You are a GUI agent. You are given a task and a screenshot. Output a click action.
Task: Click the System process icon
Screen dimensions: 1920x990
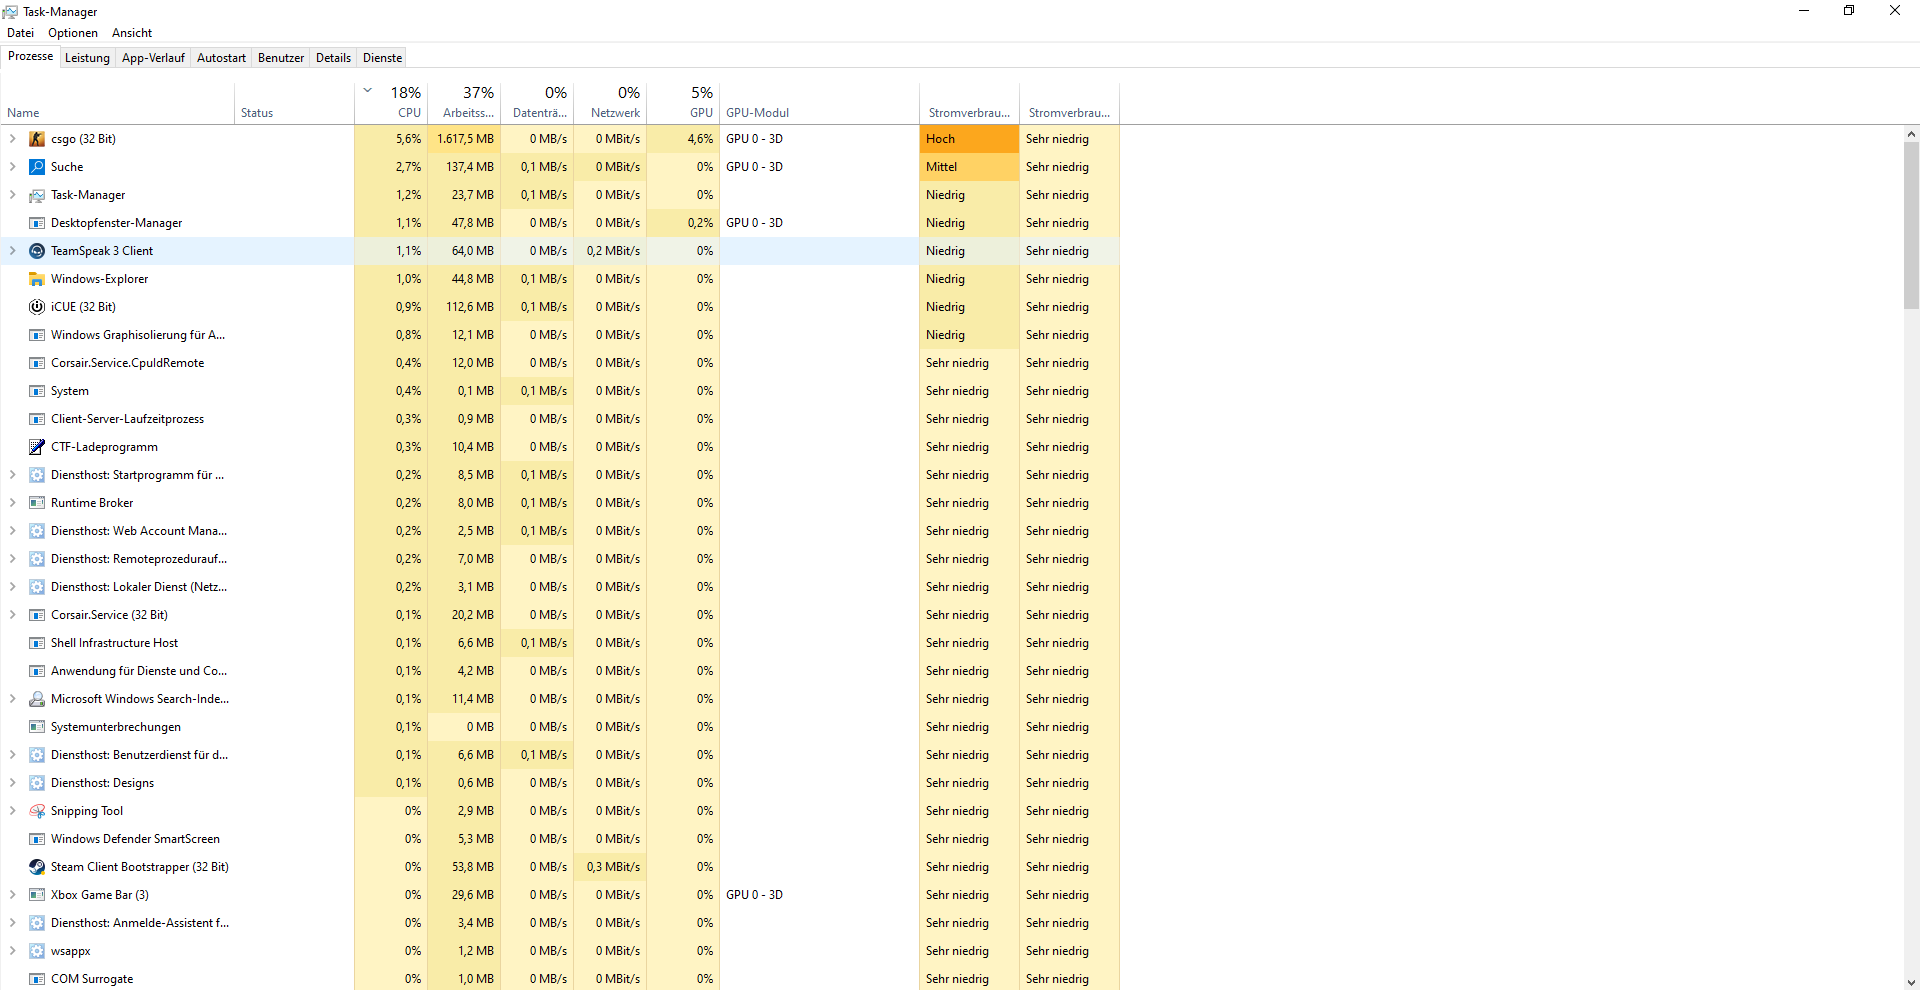pos(37,391)
